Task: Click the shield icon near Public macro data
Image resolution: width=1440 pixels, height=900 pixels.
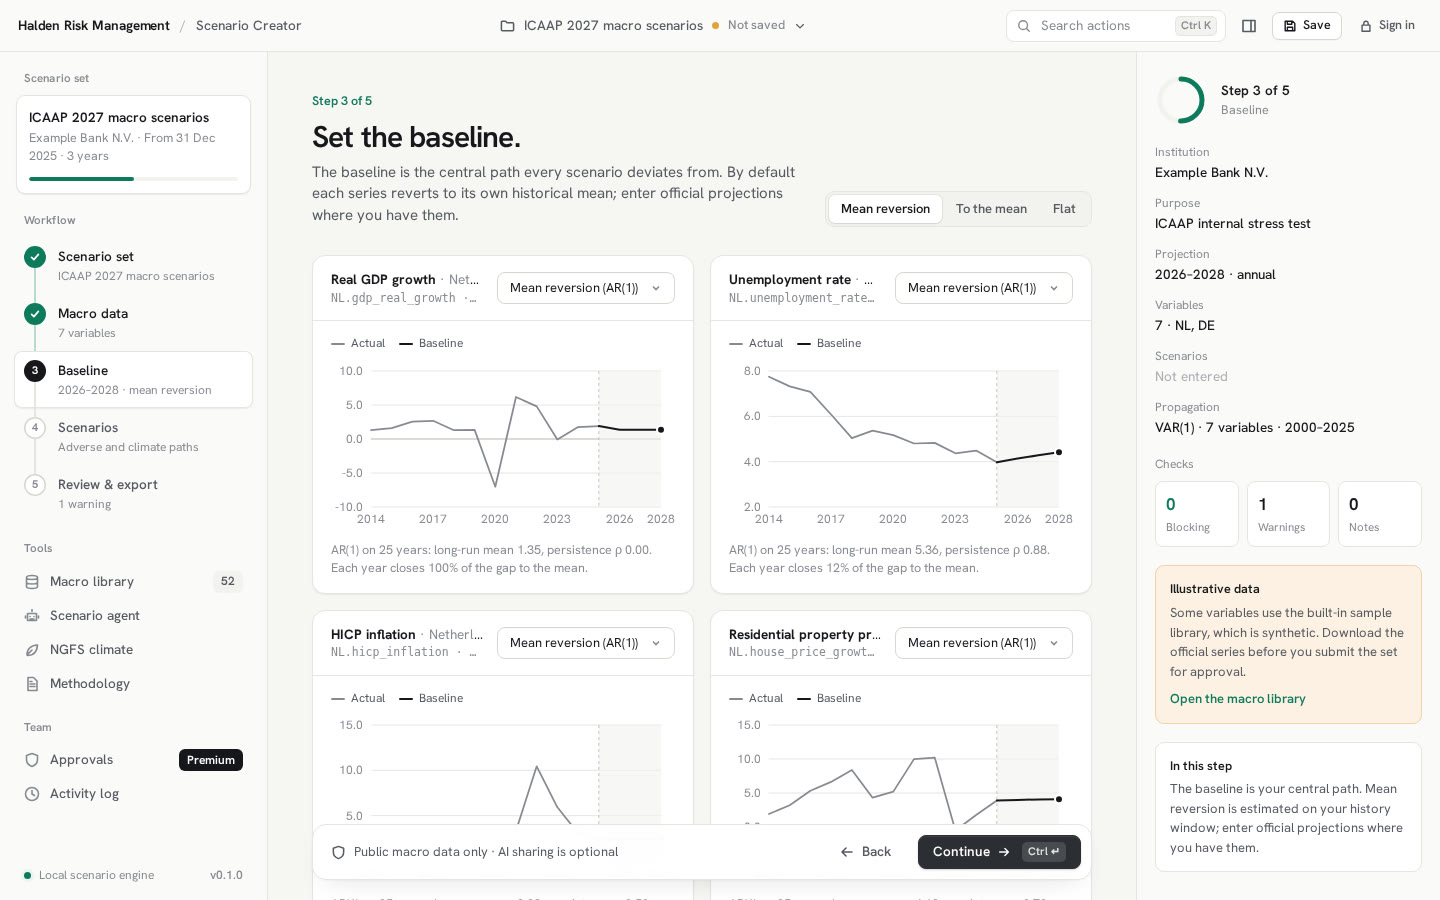Action: pos(338,852)
